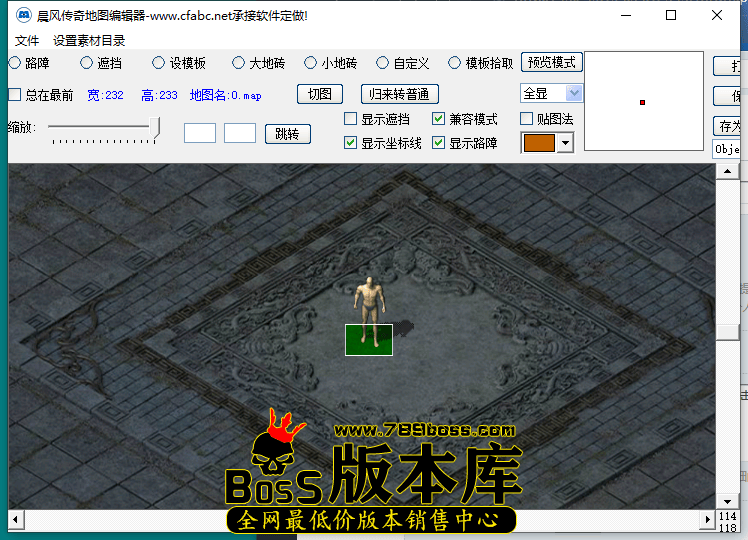Click the 存为 button at right edge

tap(727, 126)
